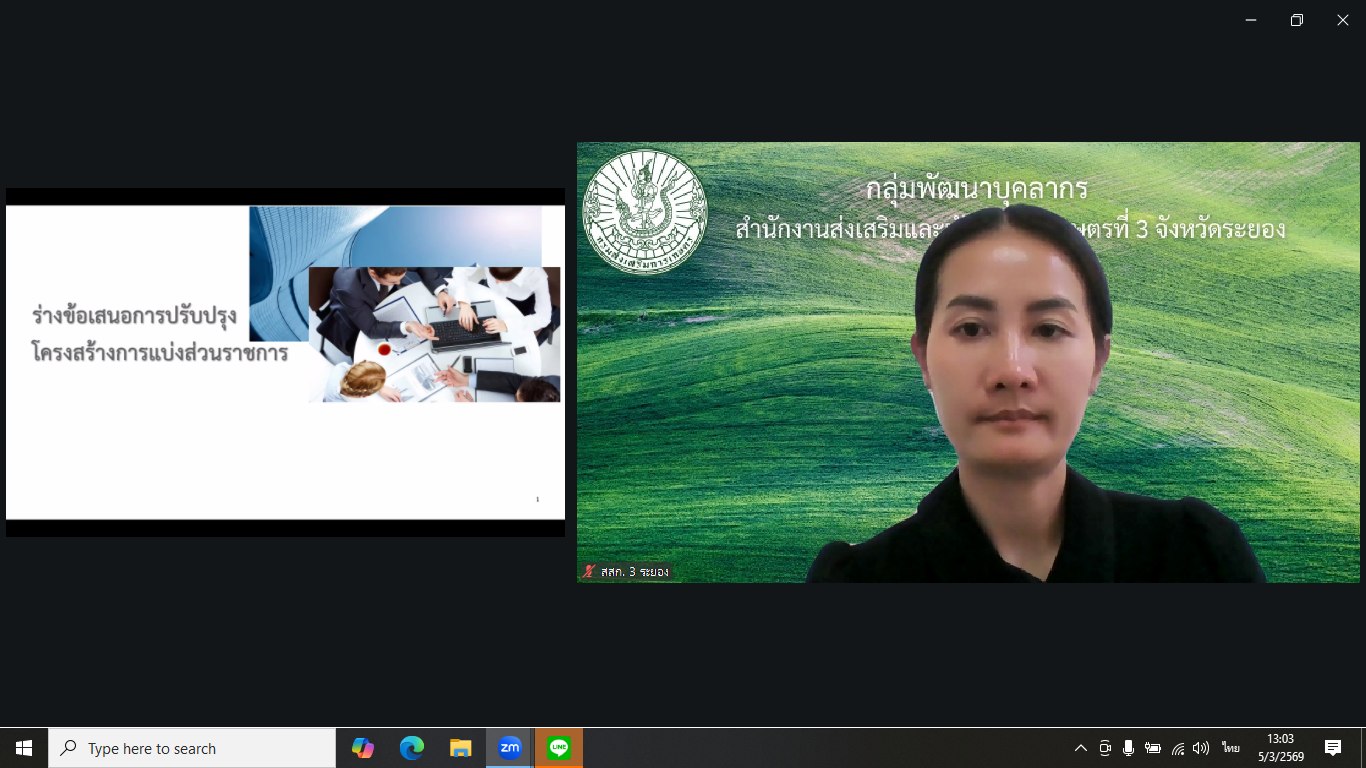Open the Windows notification action center

1333,748
